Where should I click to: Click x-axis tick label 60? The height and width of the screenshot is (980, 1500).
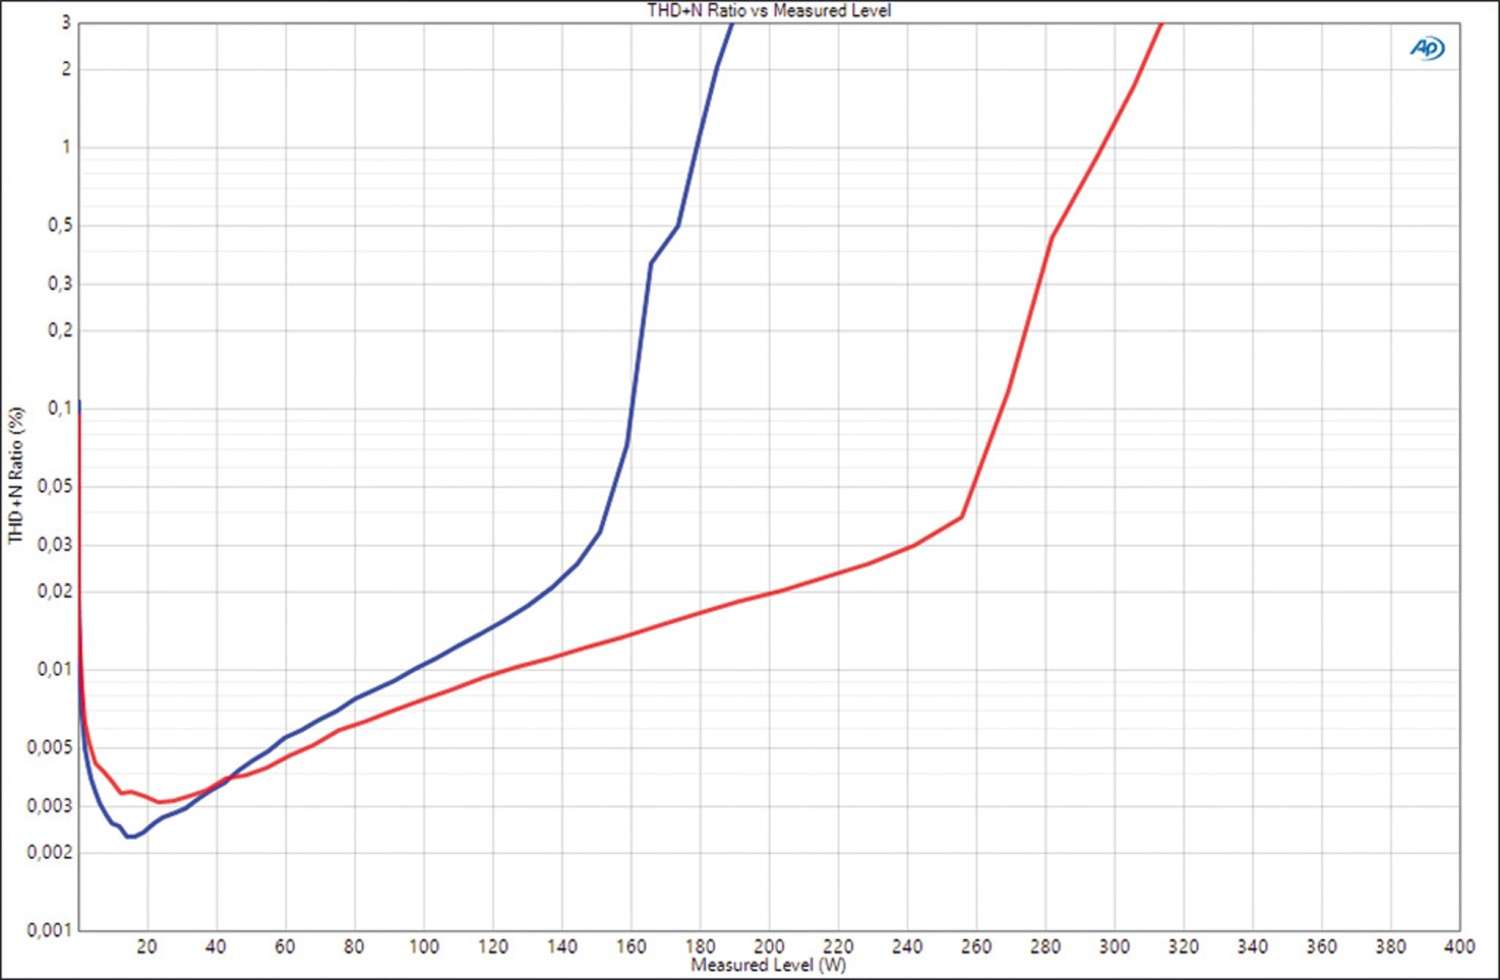pyautogui.click(x=285, y=946)
